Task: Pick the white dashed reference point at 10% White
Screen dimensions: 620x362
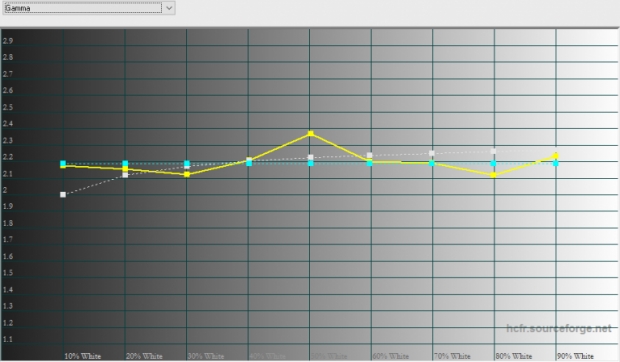Action: pos(63,194)
